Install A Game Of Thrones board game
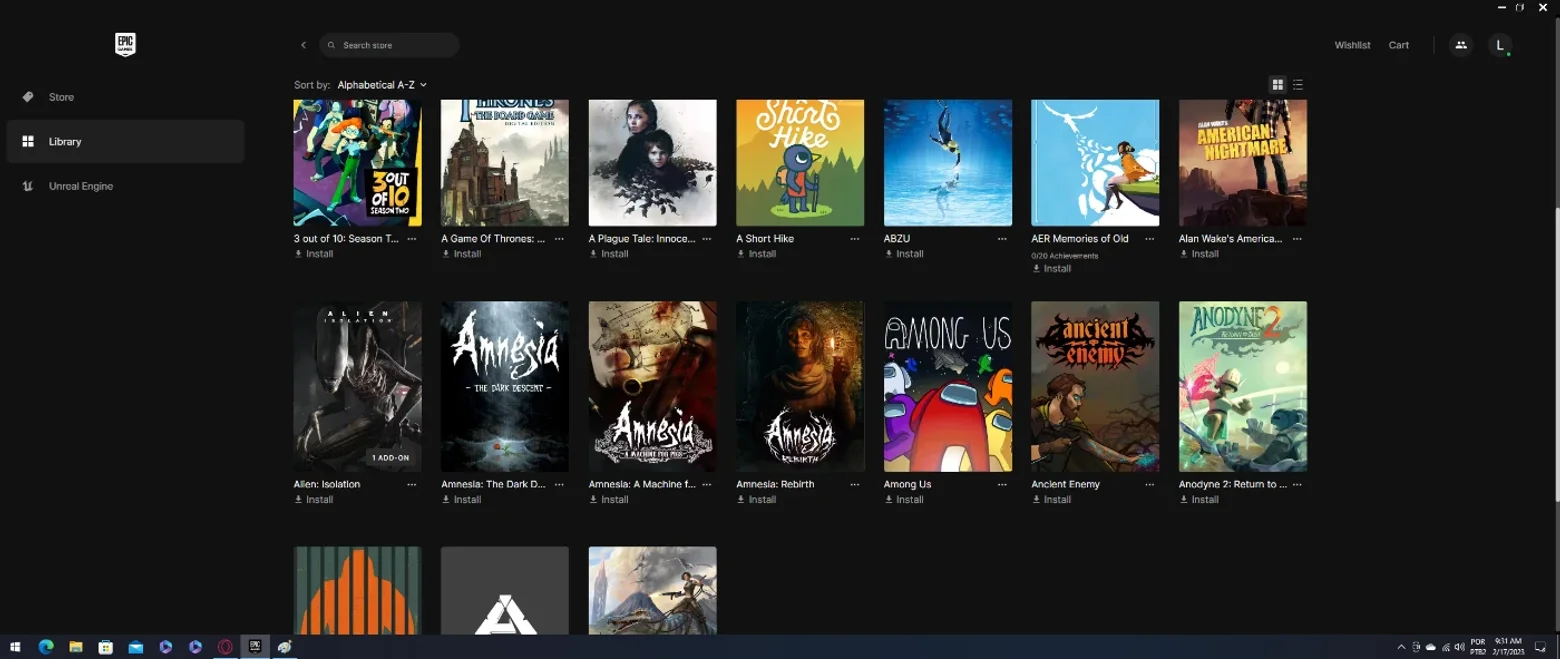The image size is (1560, 659). (462, 254)
